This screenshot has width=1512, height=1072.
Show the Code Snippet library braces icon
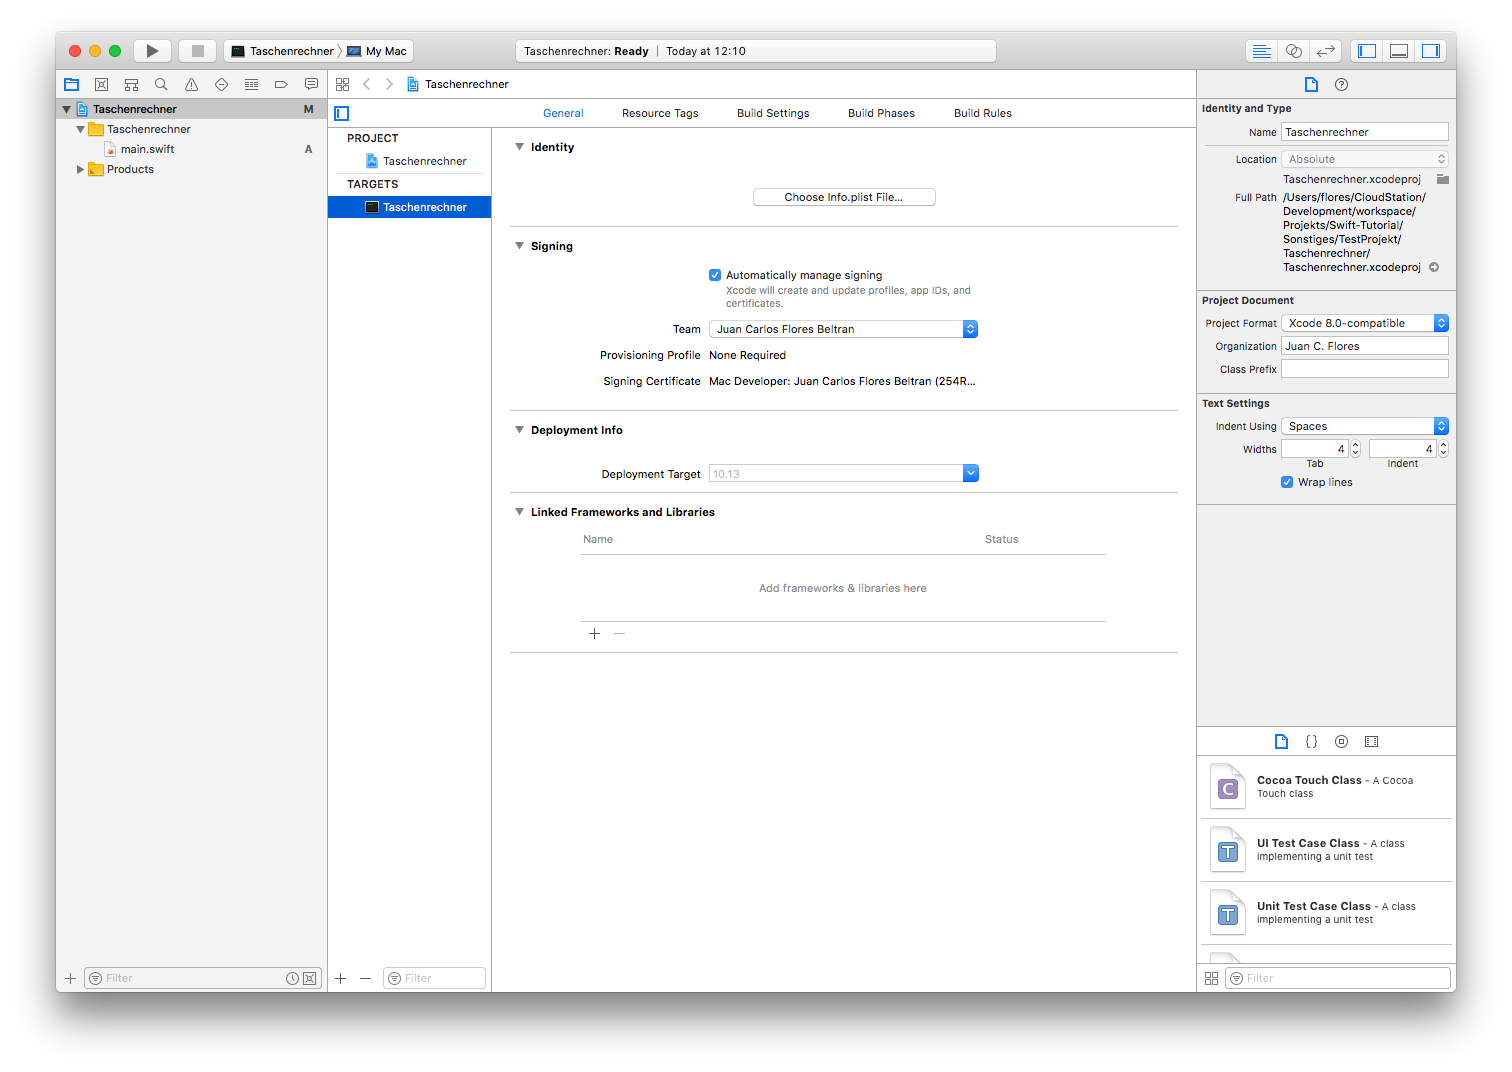[x=1311, y=741]
